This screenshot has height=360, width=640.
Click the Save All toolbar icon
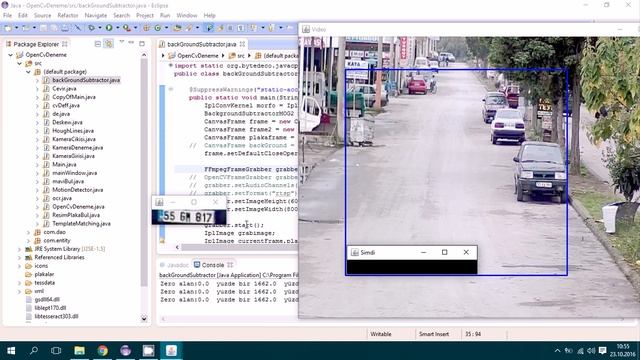tap(54, 28)
